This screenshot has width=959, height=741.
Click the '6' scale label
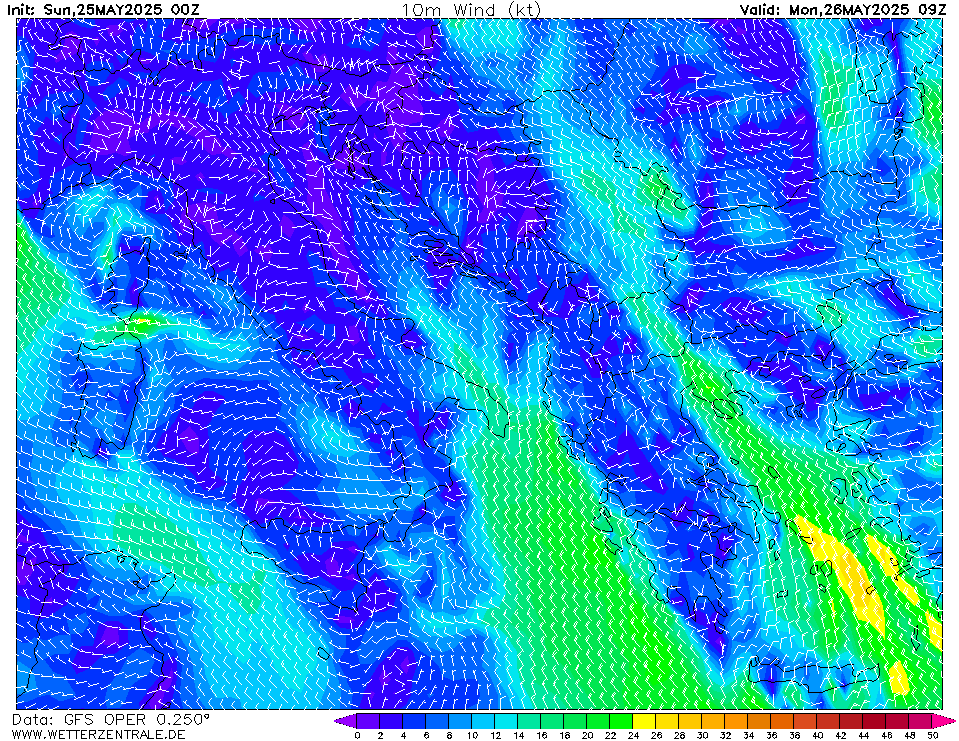click(426, 735)
